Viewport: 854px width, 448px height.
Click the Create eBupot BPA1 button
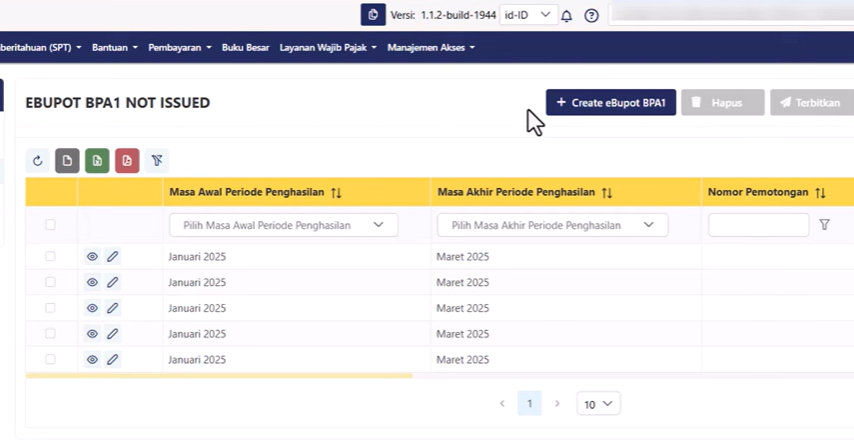pos(611,102)
